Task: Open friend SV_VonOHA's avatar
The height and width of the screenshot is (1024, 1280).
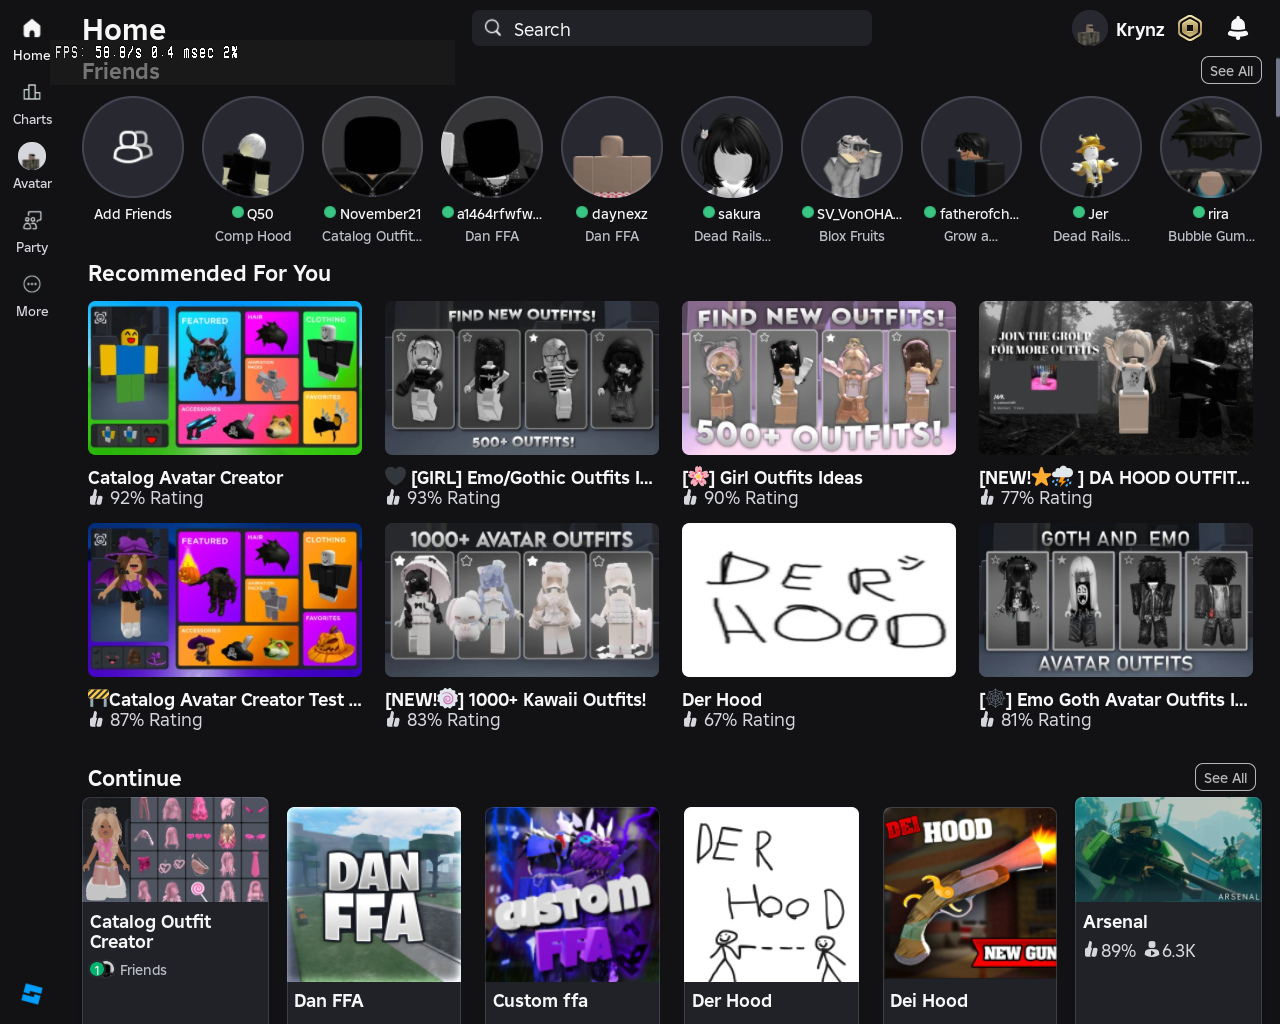Action: pyautogui.click(x=852, y=147)
